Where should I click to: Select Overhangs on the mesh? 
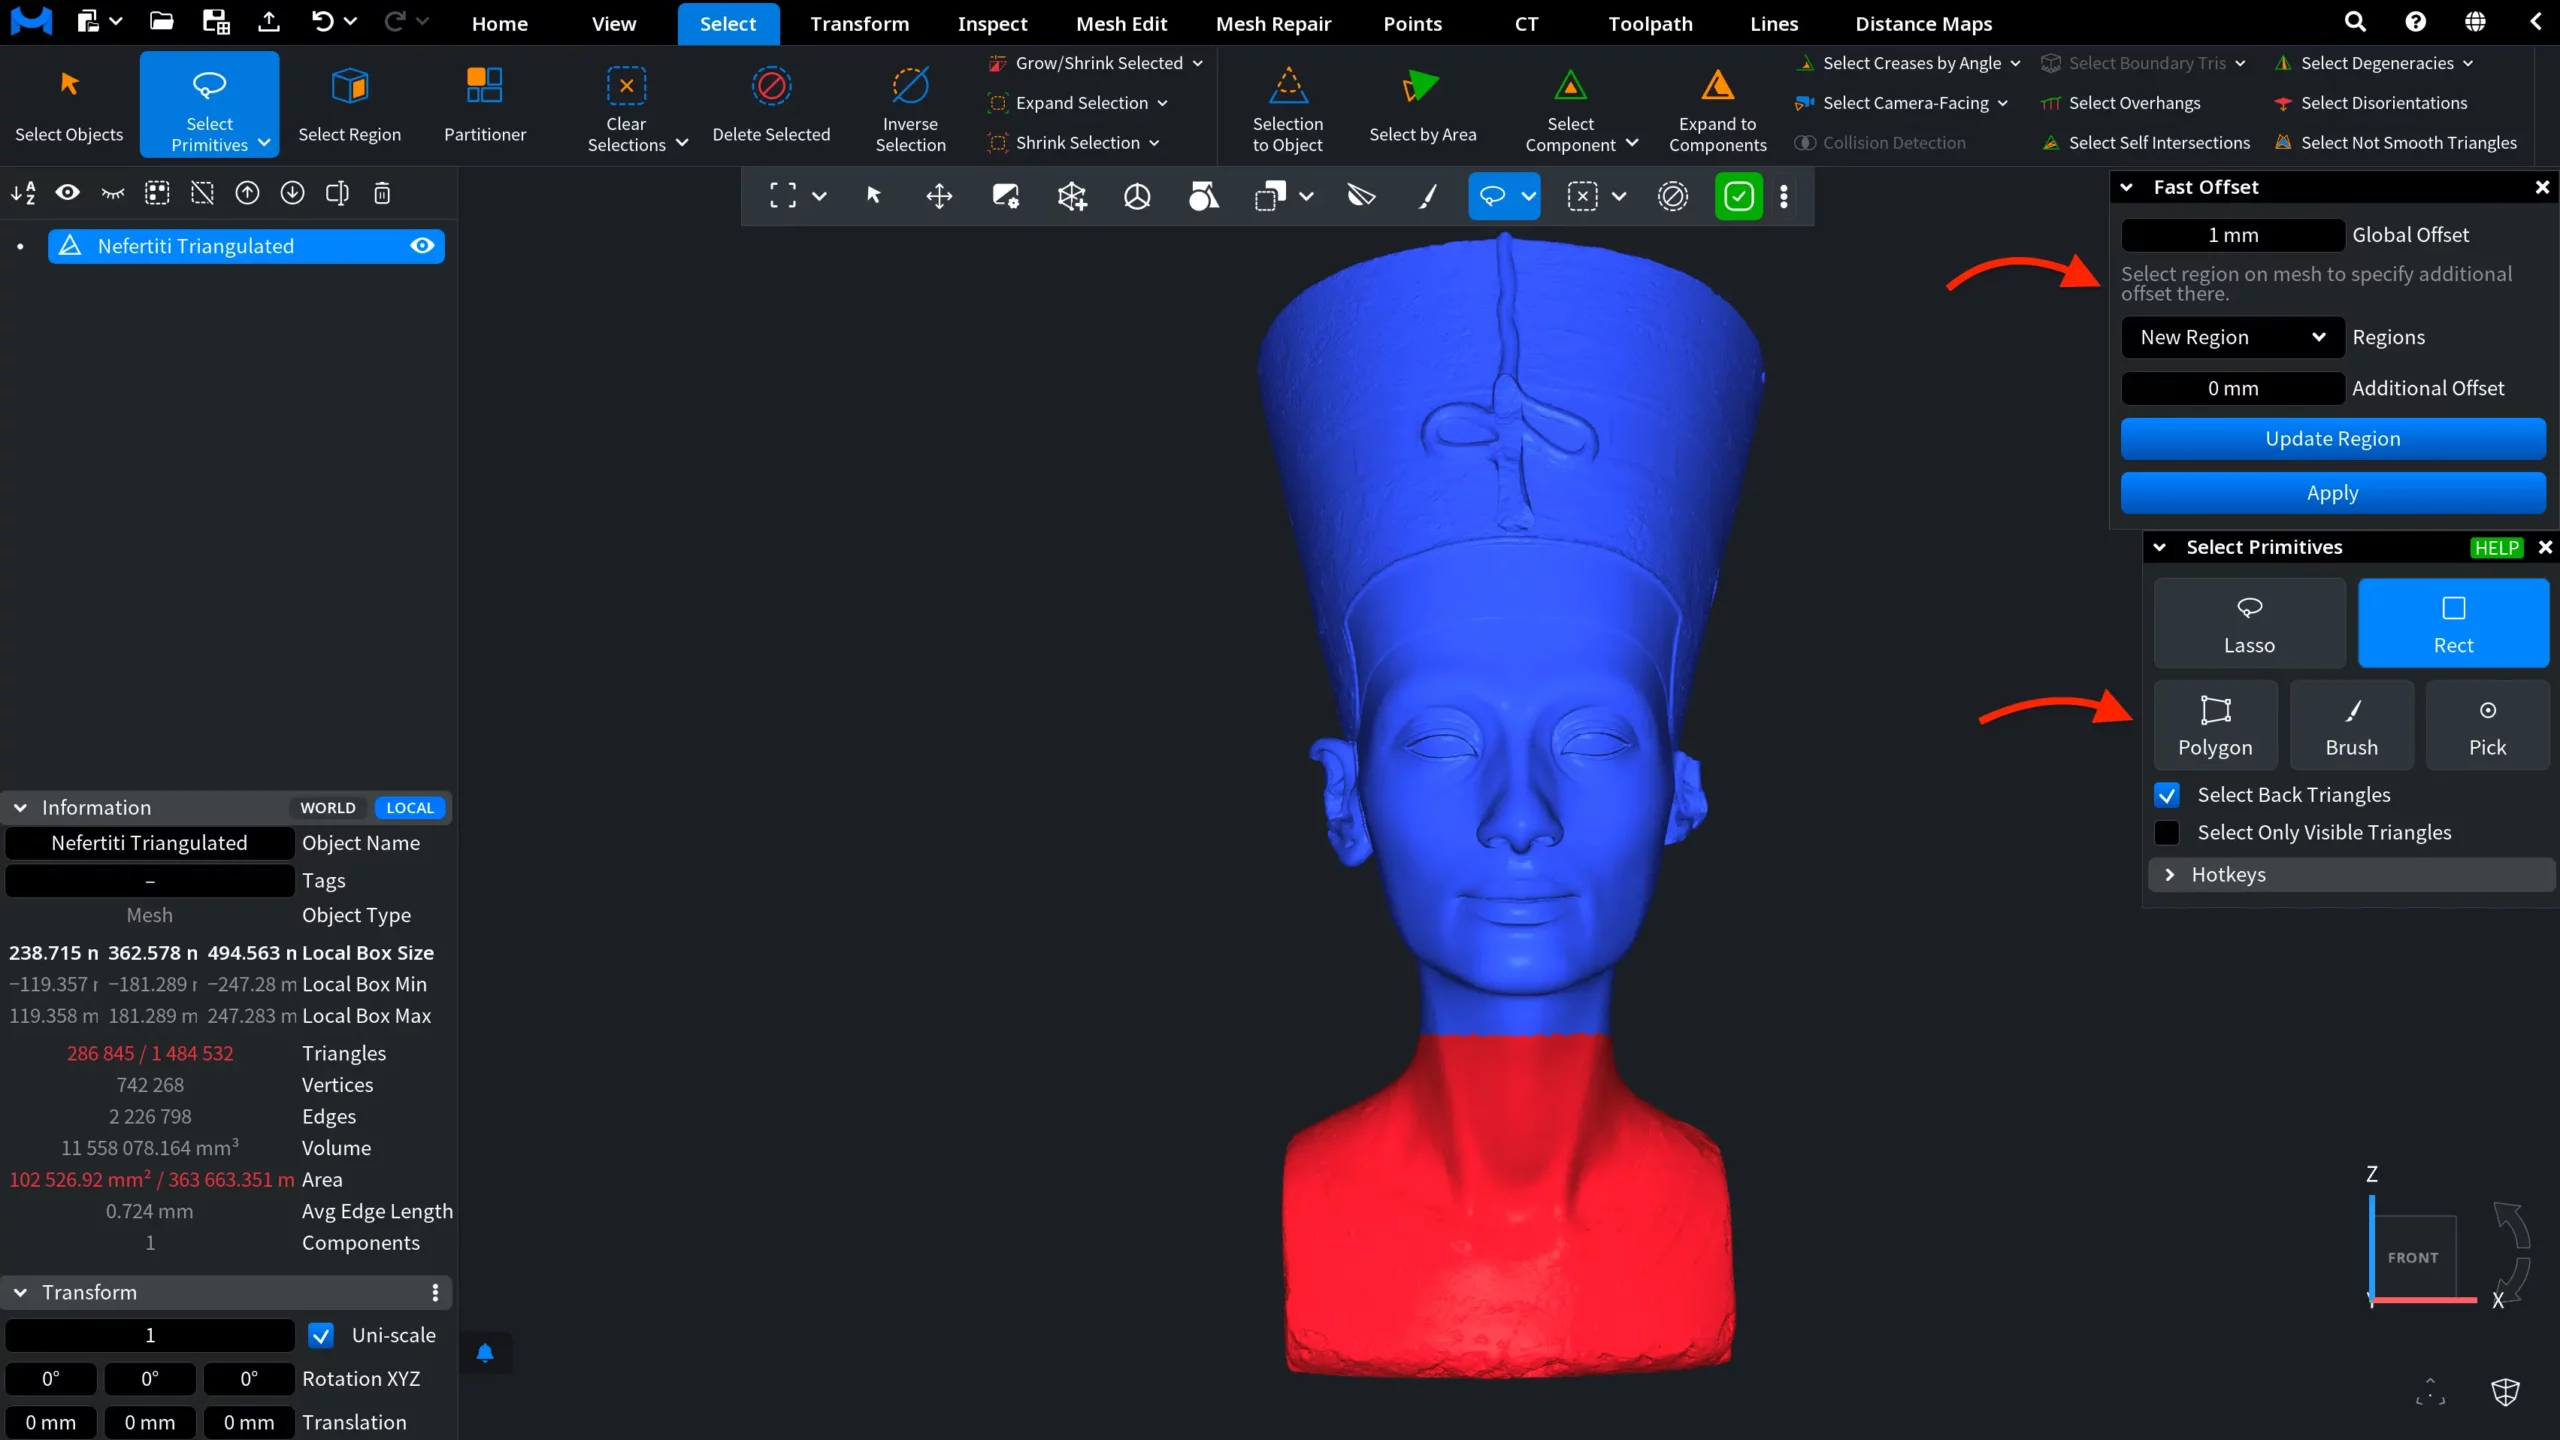[2121, 103]
